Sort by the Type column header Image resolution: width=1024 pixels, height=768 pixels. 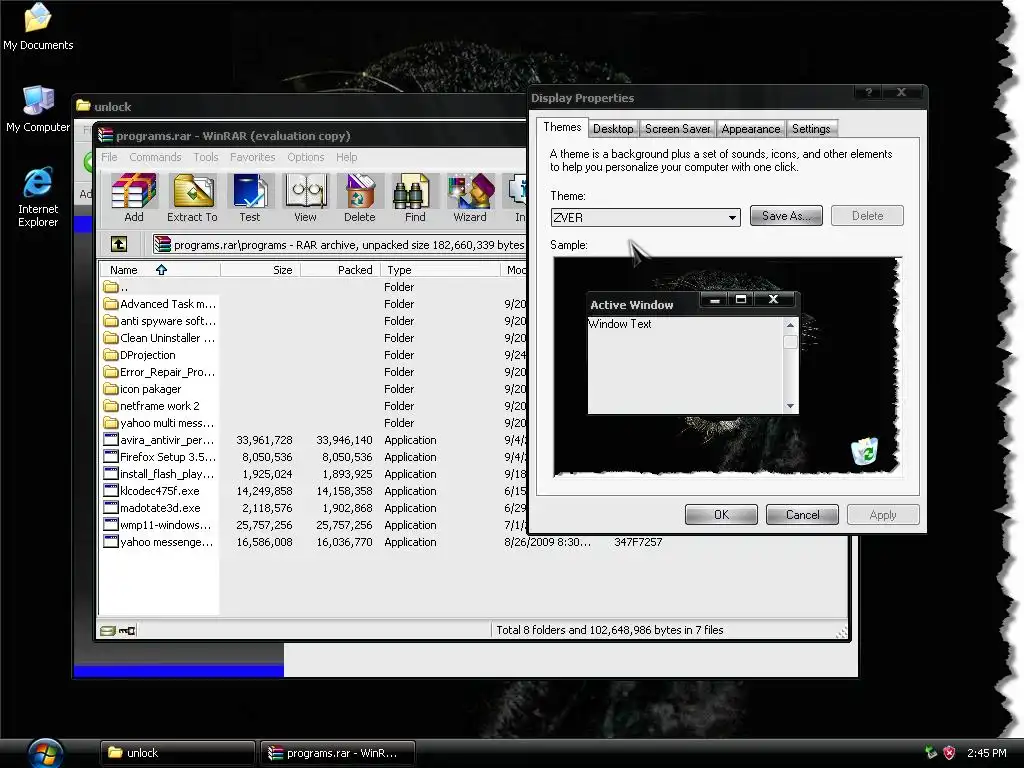pos(440,270)
